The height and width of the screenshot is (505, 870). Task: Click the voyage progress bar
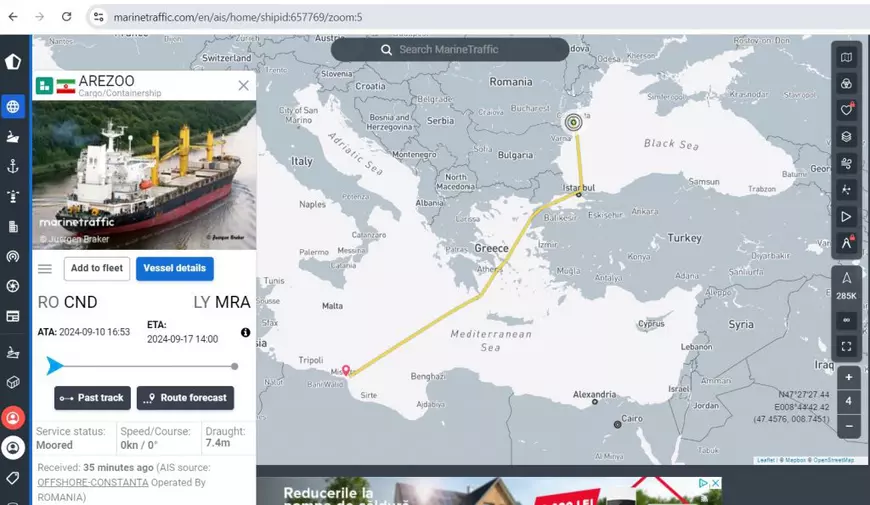[143, 366]
